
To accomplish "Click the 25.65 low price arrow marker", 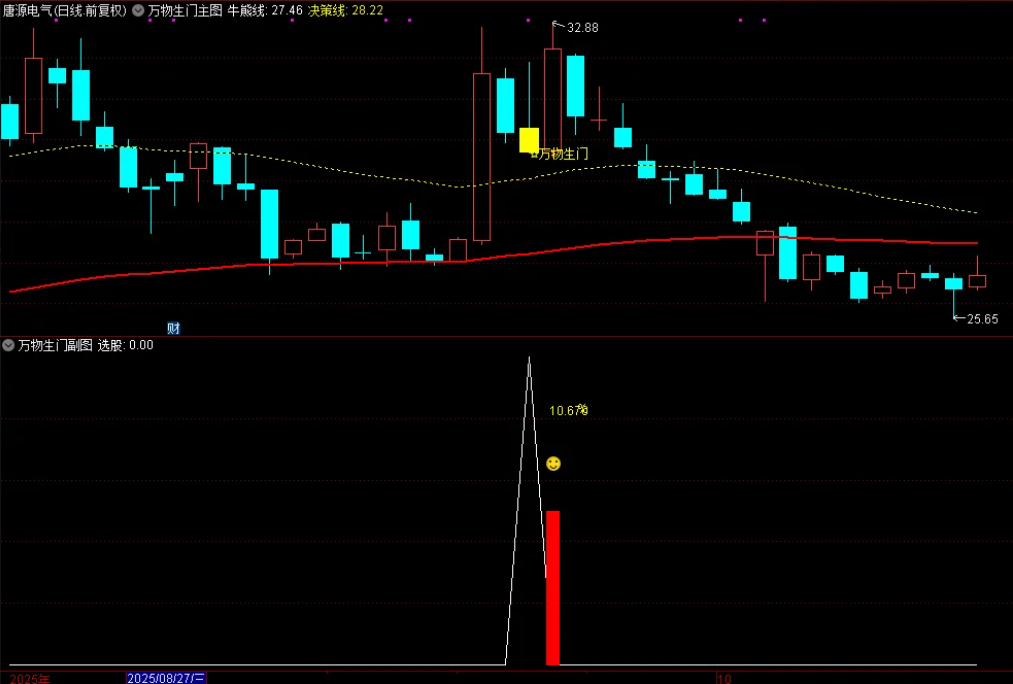I will click(x=975, y=319).
